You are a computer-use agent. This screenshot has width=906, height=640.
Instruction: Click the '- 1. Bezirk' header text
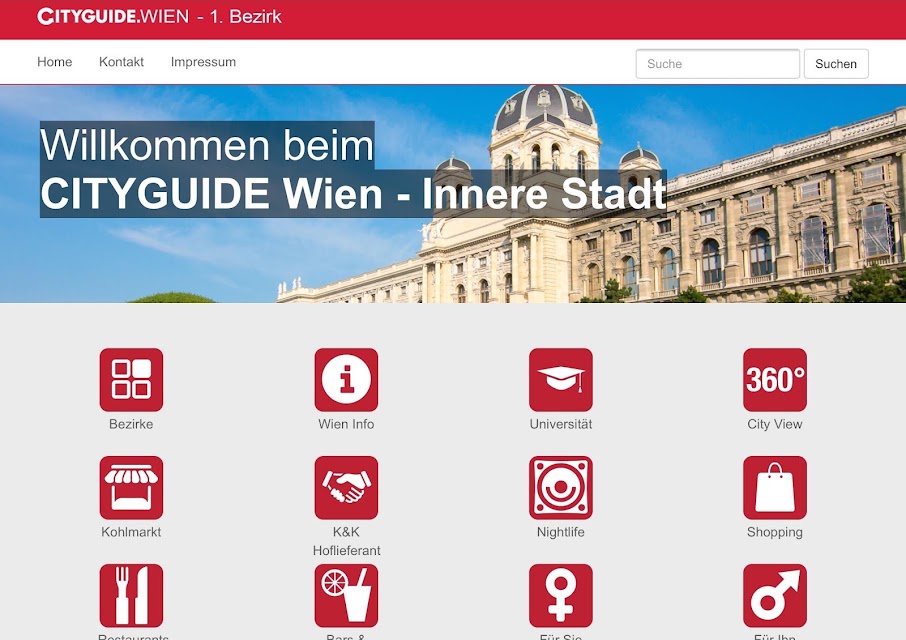coord(239,17)
